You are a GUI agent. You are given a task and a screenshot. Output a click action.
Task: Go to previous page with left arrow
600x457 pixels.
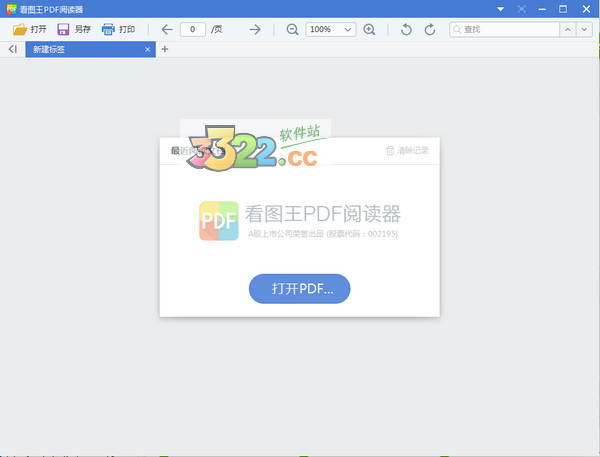[x=167, y=29]
